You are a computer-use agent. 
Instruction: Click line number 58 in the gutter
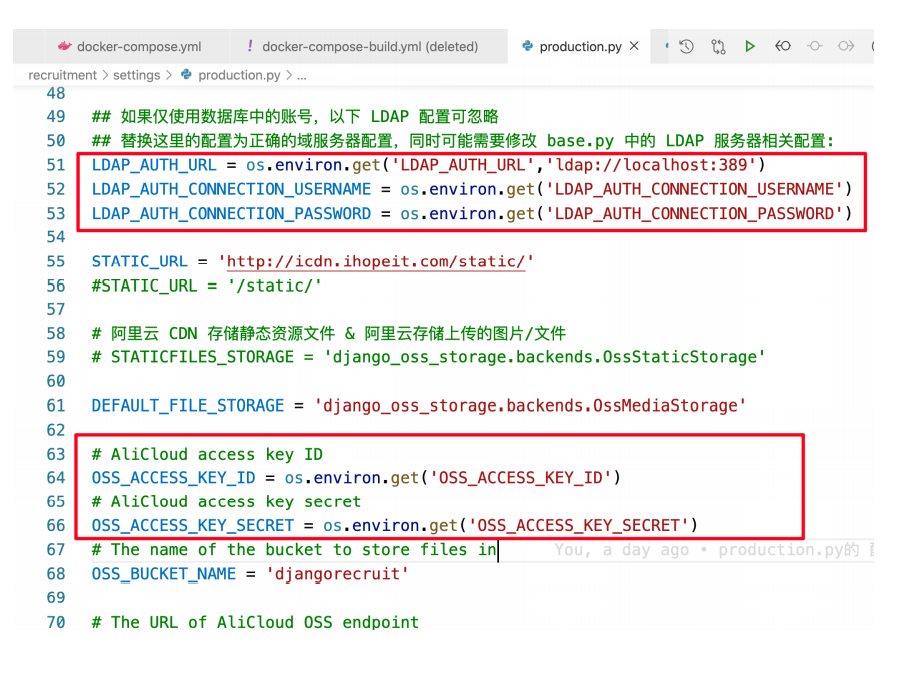55,334
